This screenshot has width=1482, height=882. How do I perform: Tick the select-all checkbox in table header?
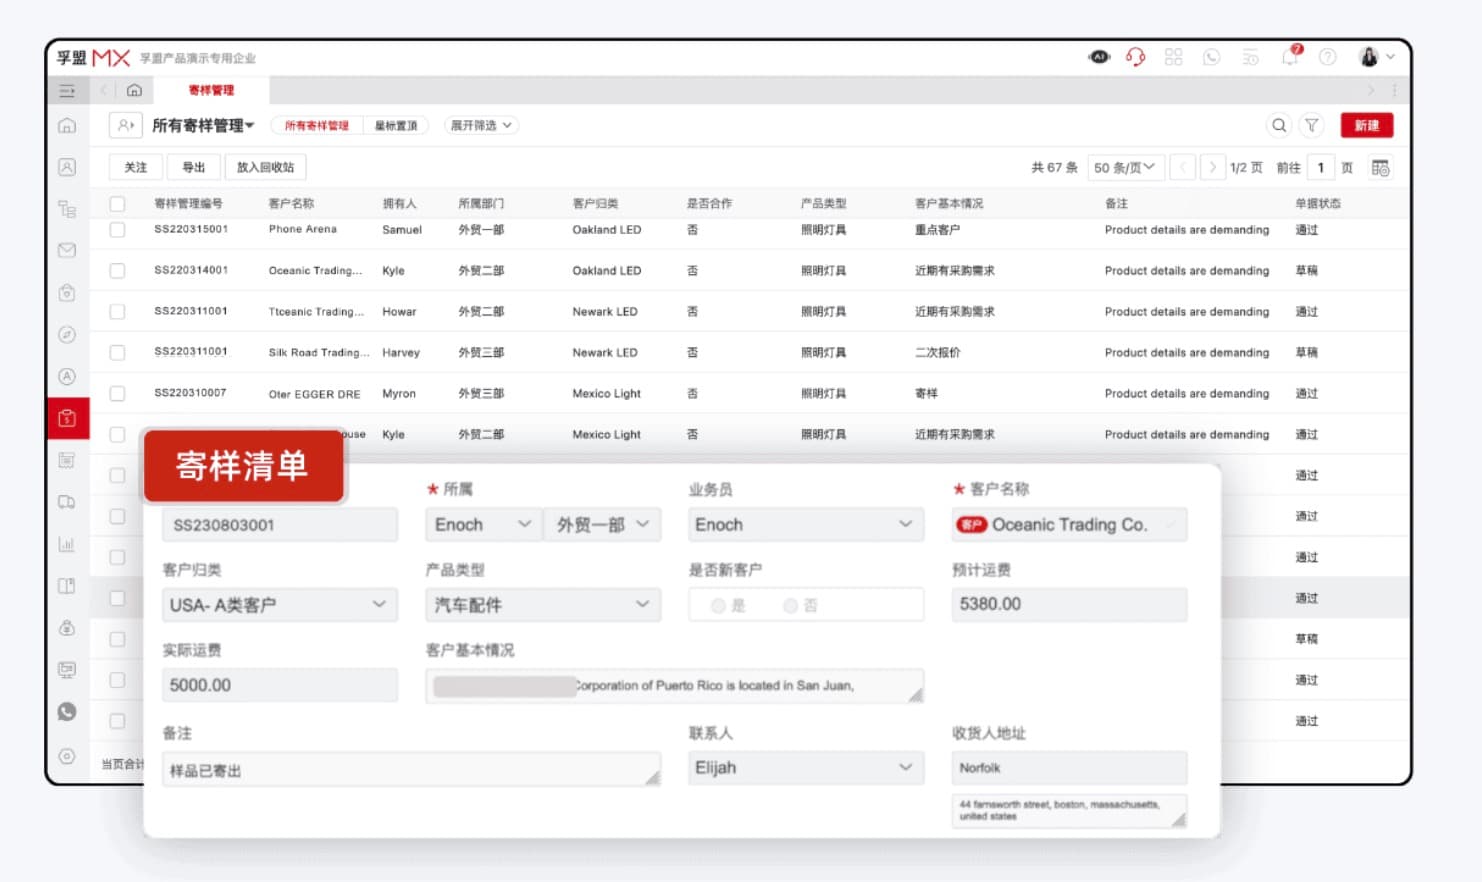click(117, 204)
